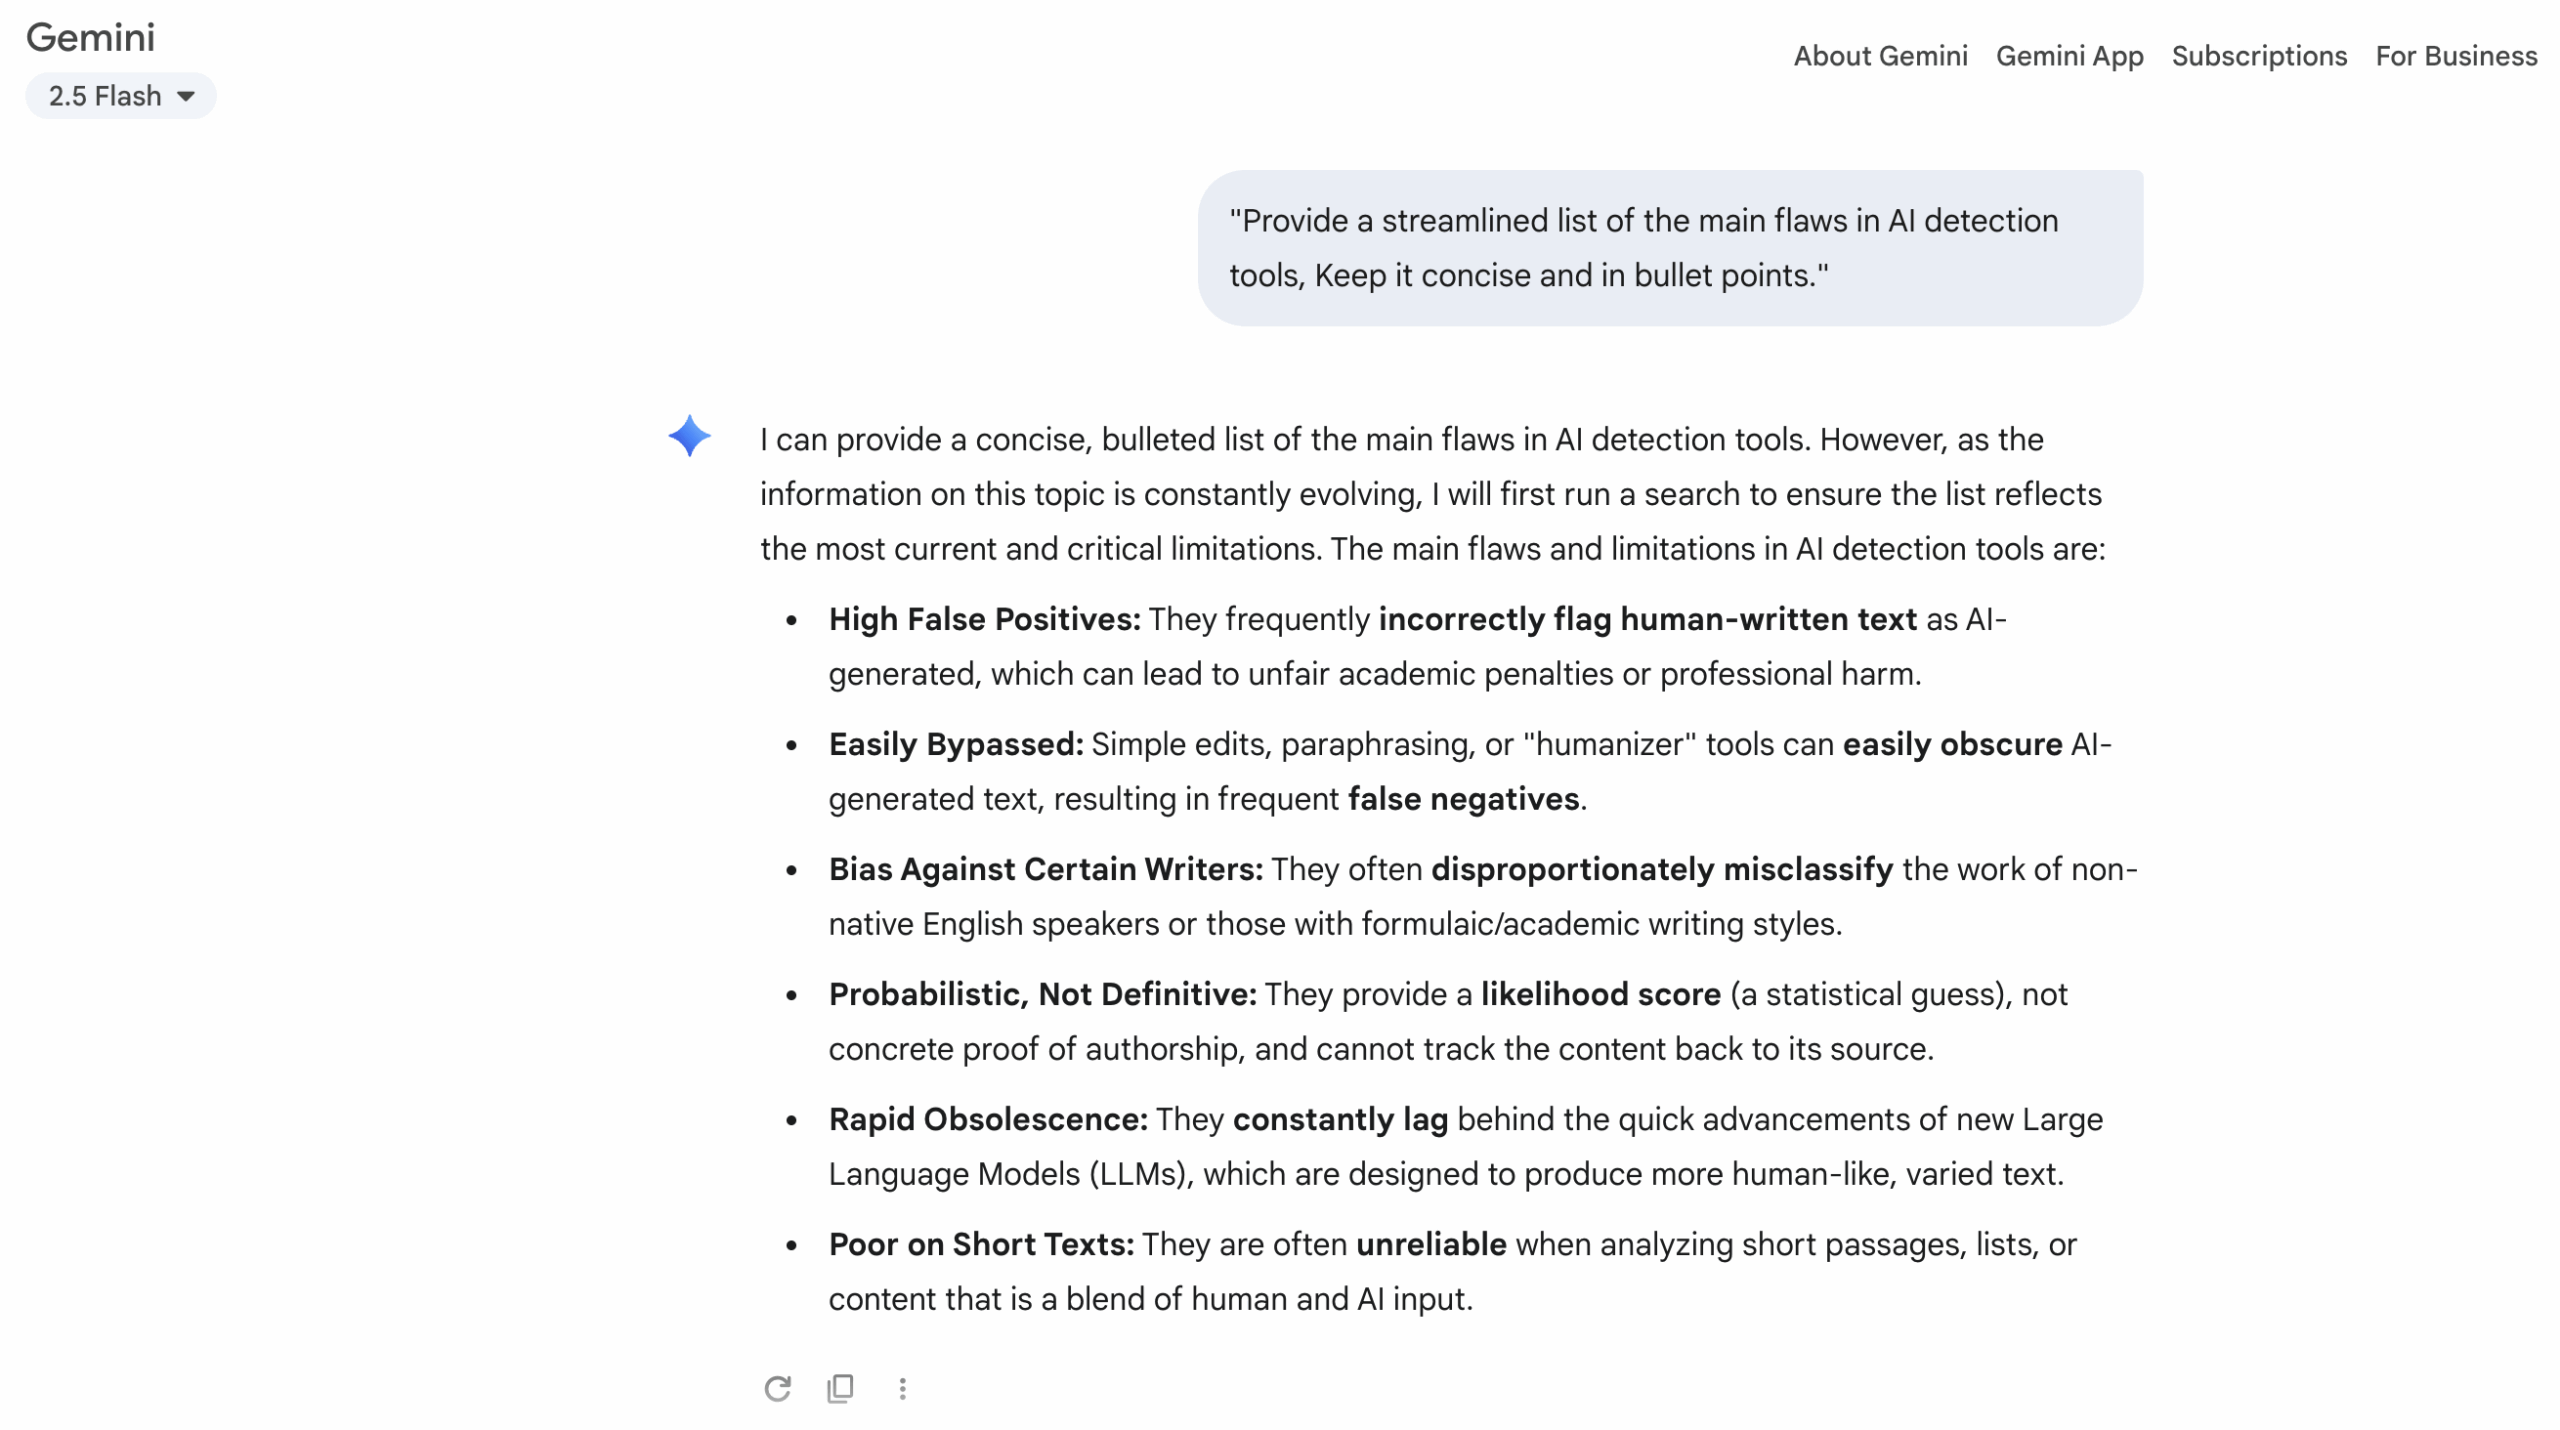Viewport: 2560px width, 1430px height.
Task: Go to the Gemini App page
Action: 2069,56
